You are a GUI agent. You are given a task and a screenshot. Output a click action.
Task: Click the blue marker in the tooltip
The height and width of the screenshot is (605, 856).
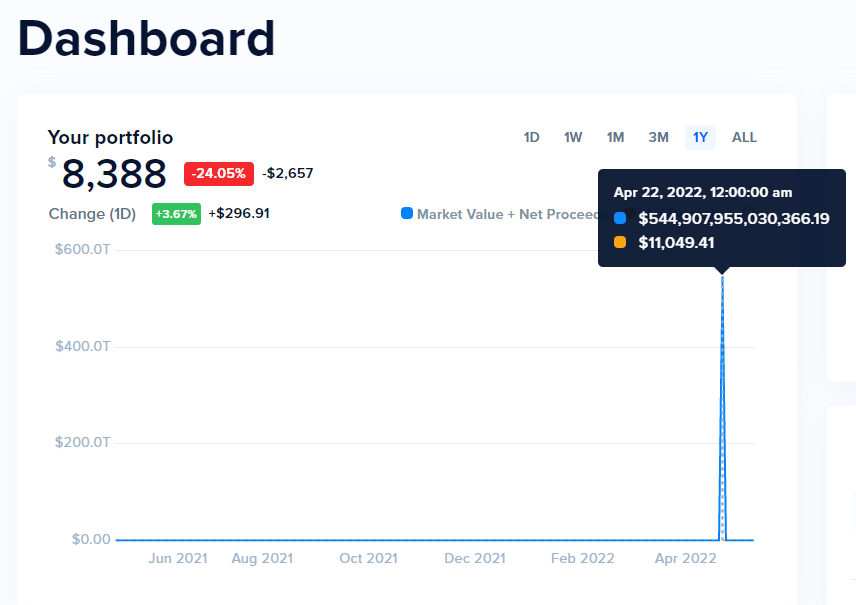click(x=620, y=218)
